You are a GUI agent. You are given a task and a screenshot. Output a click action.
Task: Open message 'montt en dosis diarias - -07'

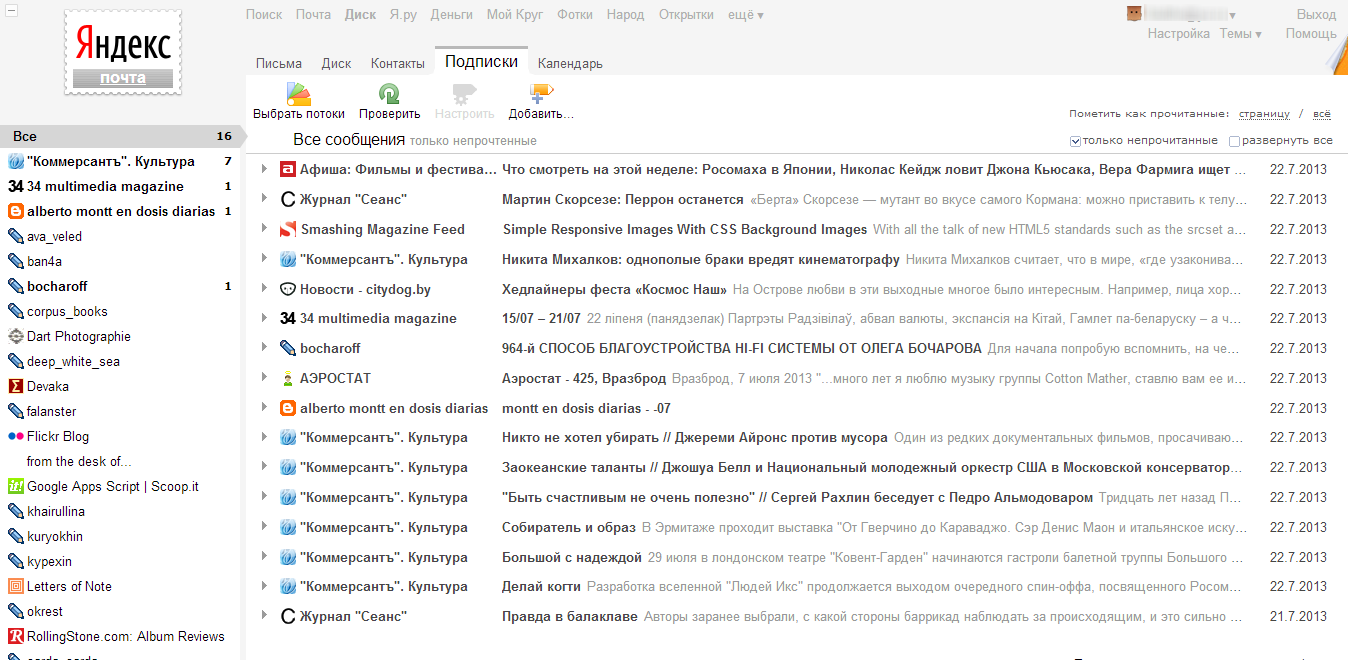[x=586, y=408]
